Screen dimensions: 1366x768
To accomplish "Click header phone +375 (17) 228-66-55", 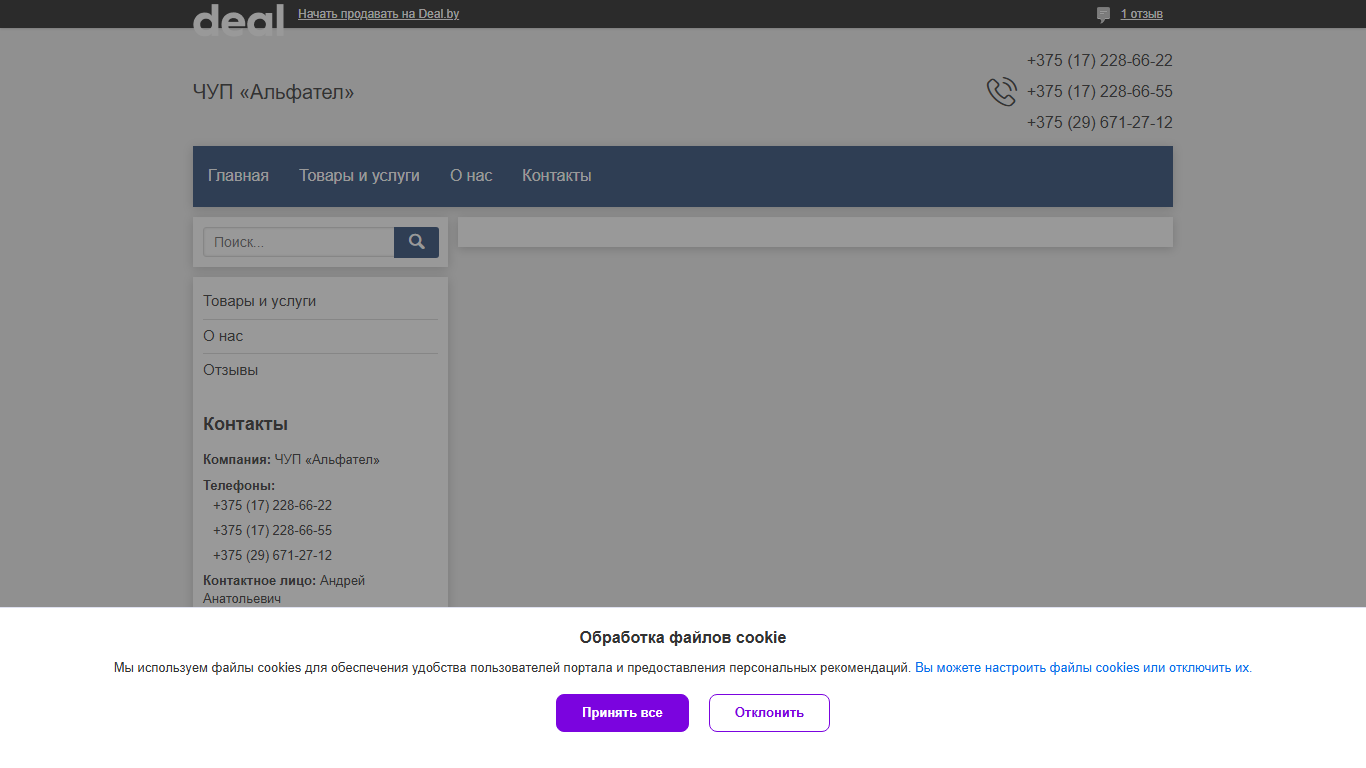I will [1099, 92].
